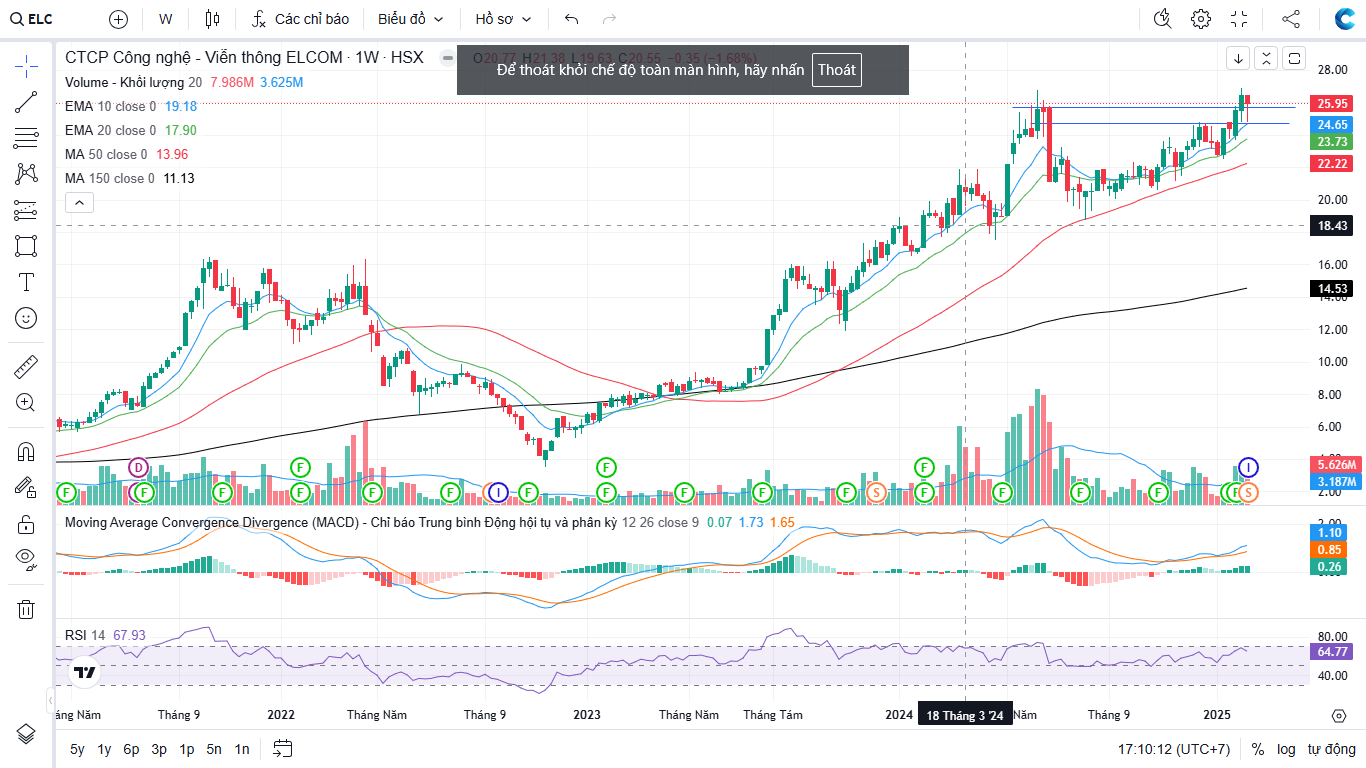Switch to the 6p time range
1366x768 pixels.
pyautogui.click(x=131, y=749)
